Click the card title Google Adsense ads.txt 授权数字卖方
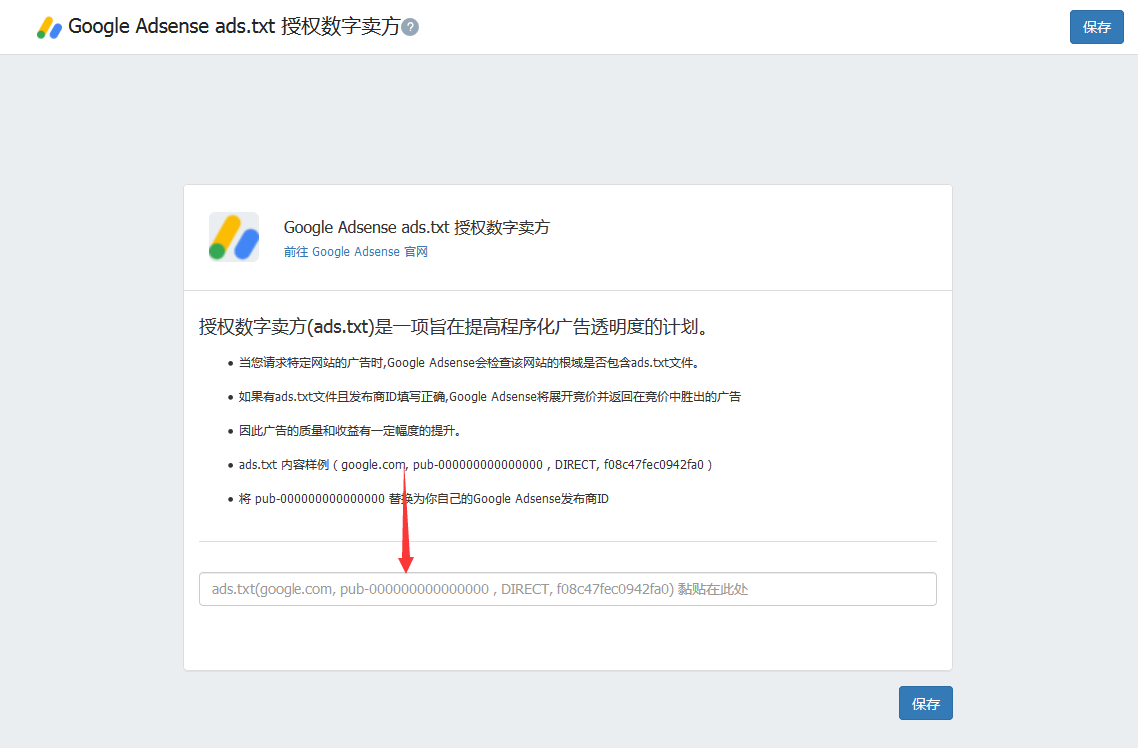 [x=417, y=227]
